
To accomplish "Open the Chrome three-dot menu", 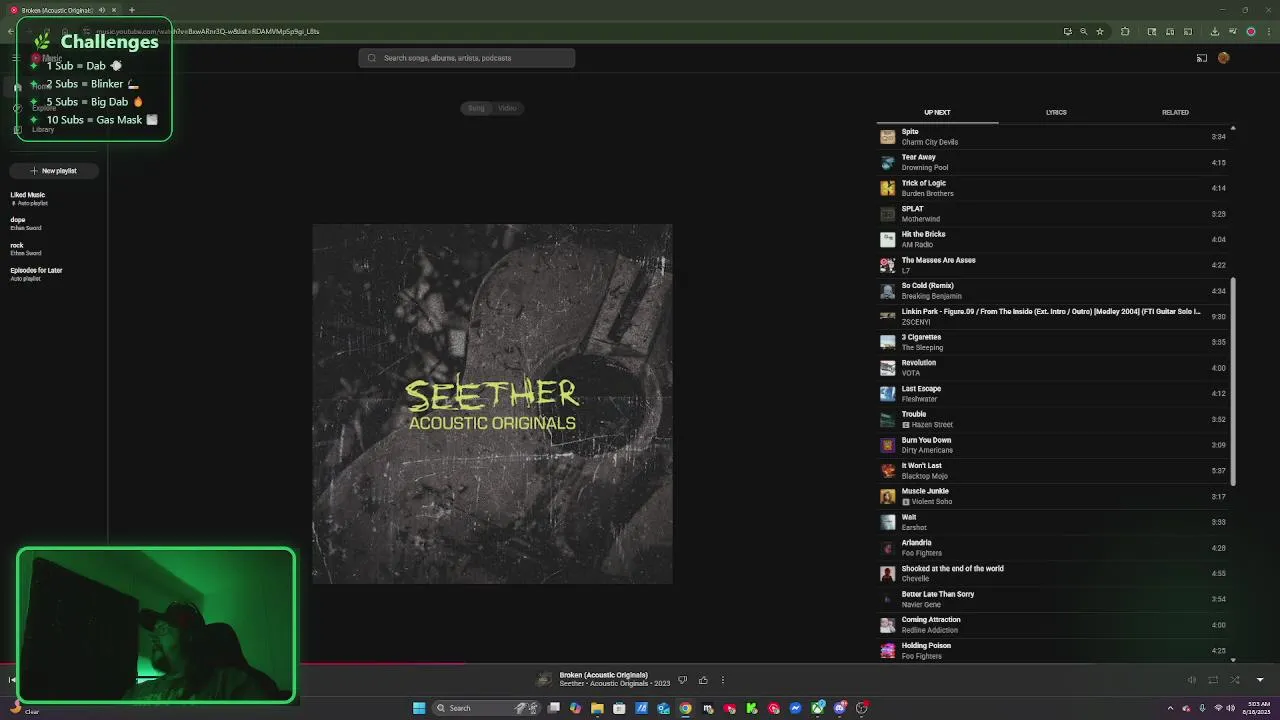I will coord(1267,31).
